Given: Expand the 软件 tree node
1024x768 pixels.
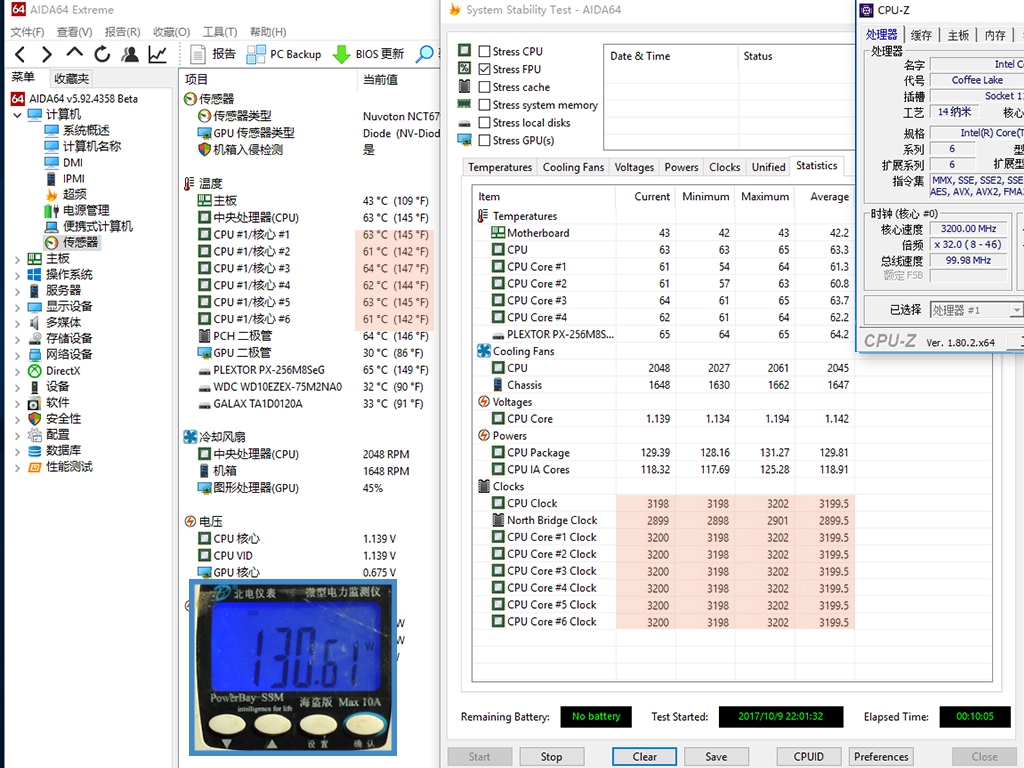Looking at the screenshot, I should (x=18, y=403).
